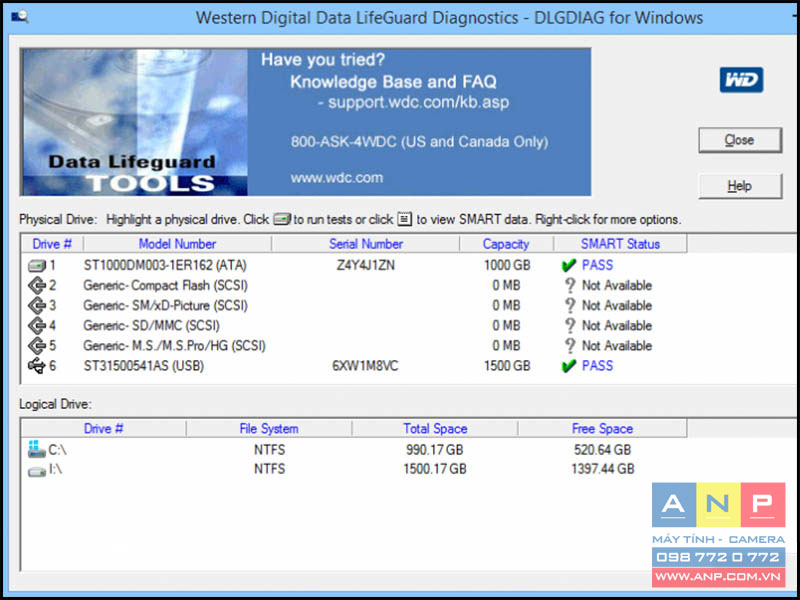Sort by the Capacity column header
The image size is (800, 600).
[506, 244]
